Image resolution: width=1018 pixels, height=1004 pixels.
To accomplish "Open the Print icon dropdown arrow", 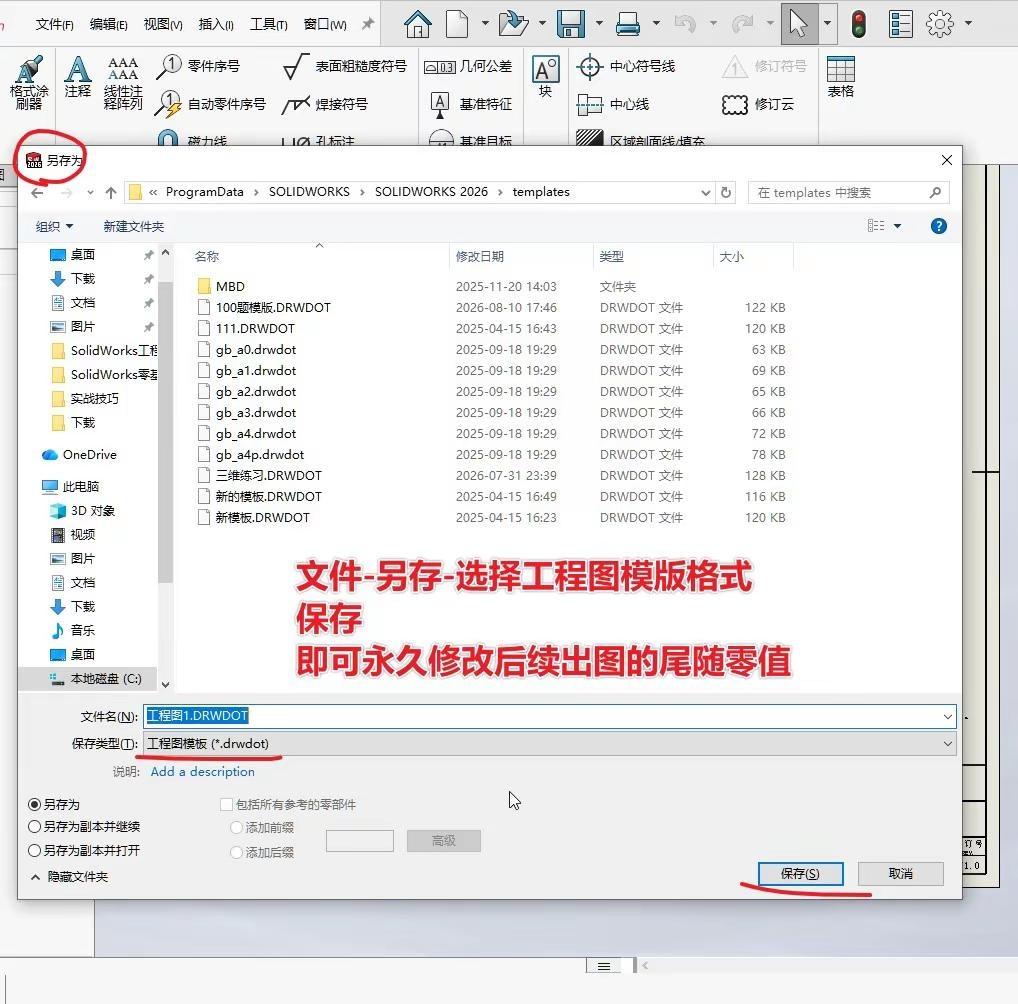I will click(656, 24).
